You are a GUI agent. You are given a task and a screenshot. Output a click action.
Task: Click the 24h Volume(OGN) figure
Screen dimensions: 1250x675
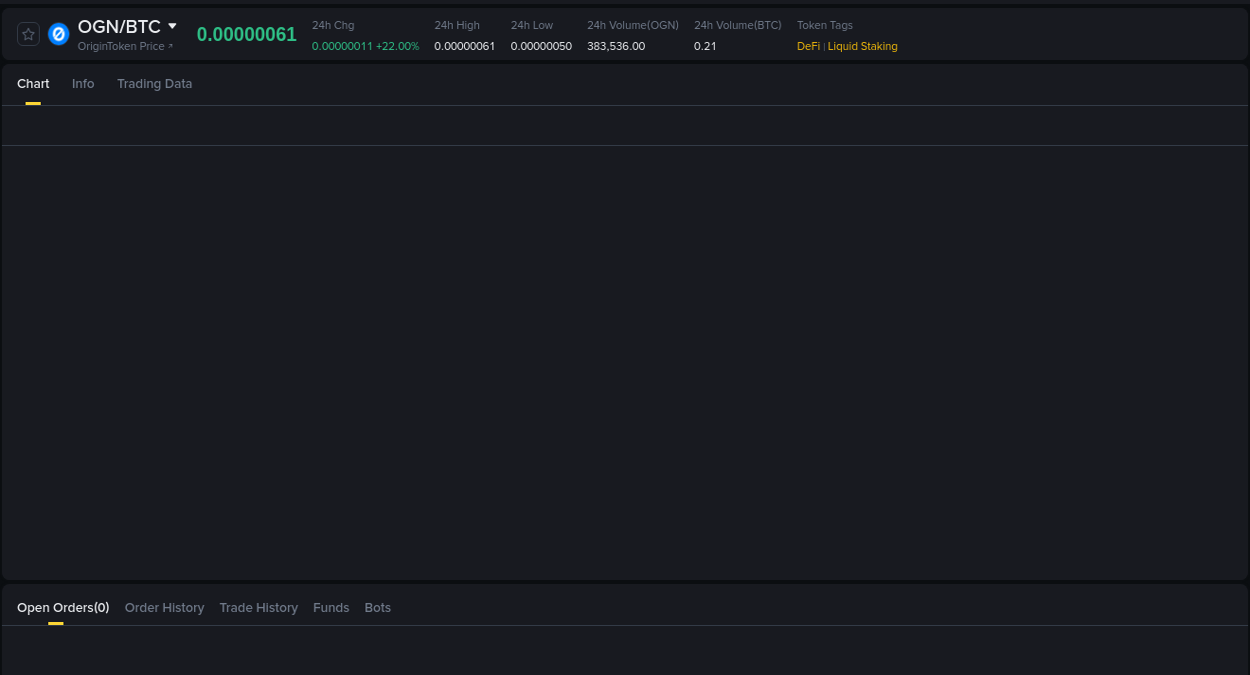pyautogui.click(x=616, y=45)
